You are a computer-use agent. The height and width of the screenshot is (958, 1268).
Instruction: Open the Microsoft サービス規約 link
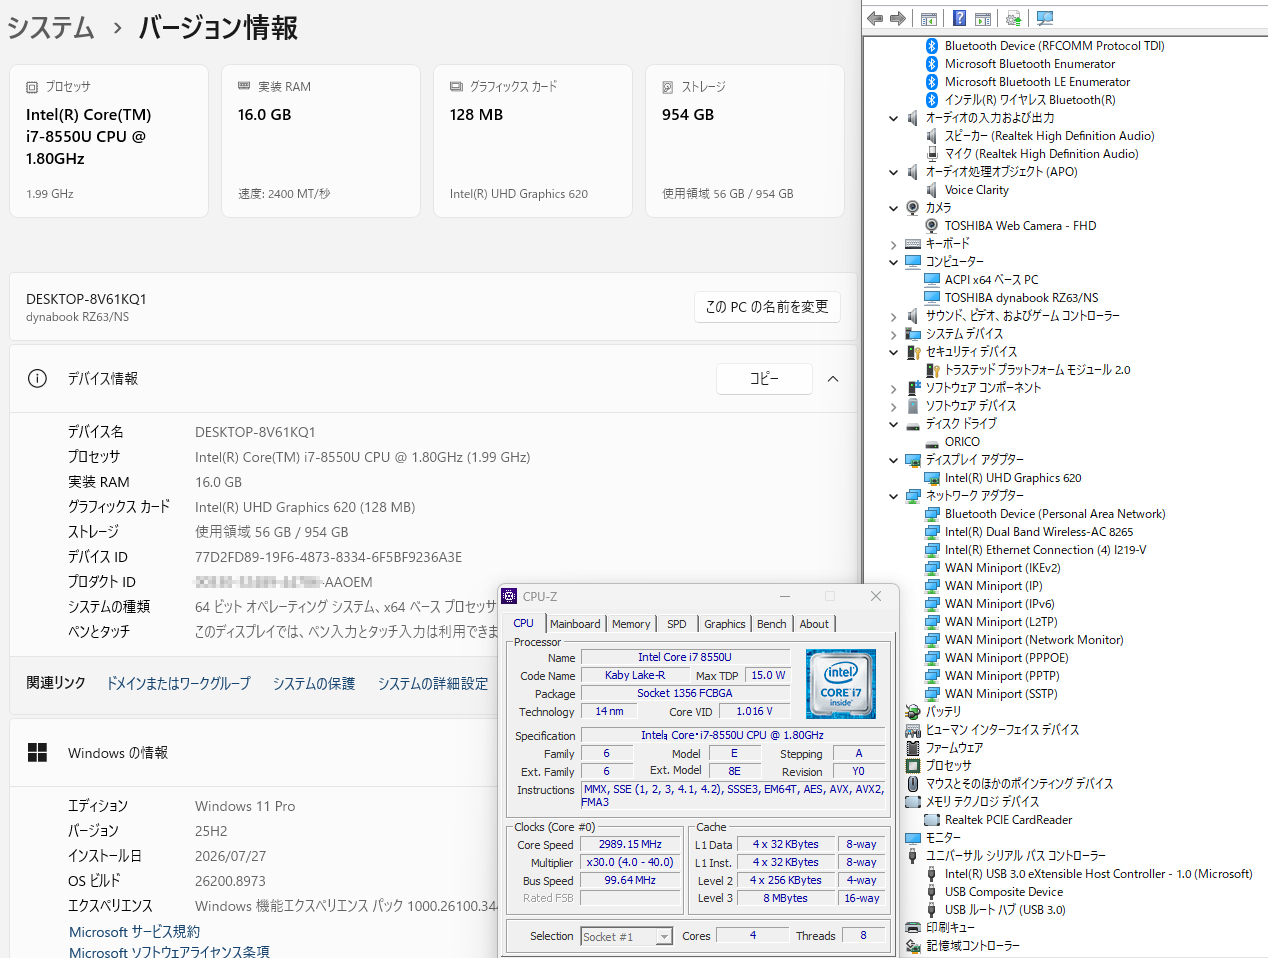(134, 931)
